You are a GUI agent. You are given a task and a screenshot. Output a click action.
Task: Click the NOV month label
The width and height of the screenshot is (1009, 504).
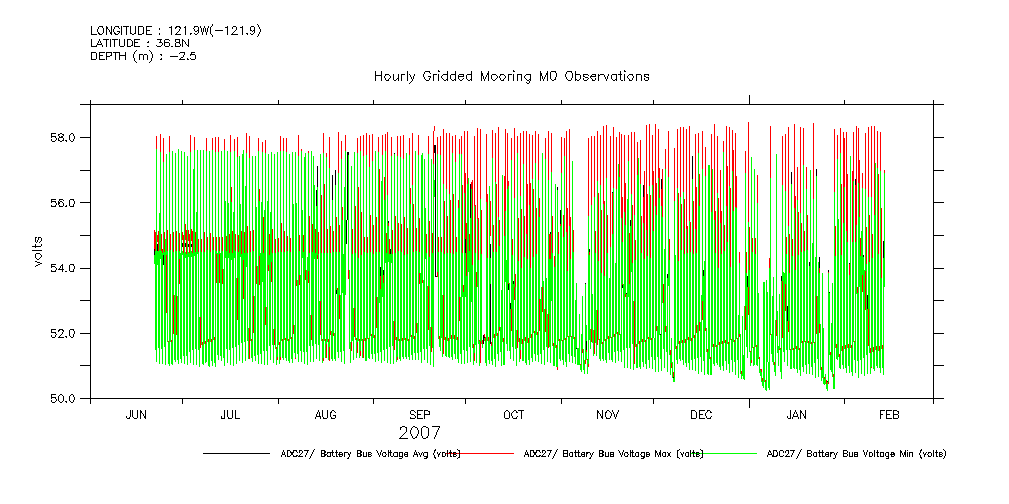click(x=608, y=415)
